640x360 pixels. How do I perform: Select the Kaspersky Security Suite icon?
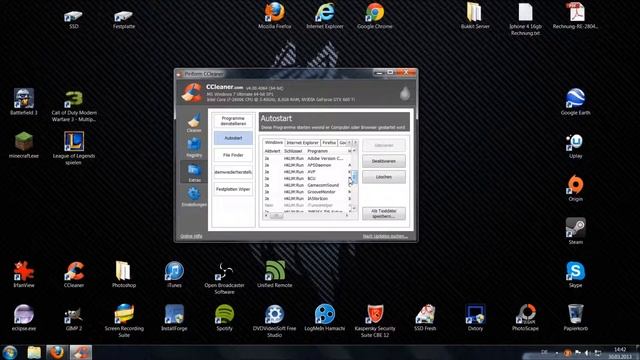point(375,321)
